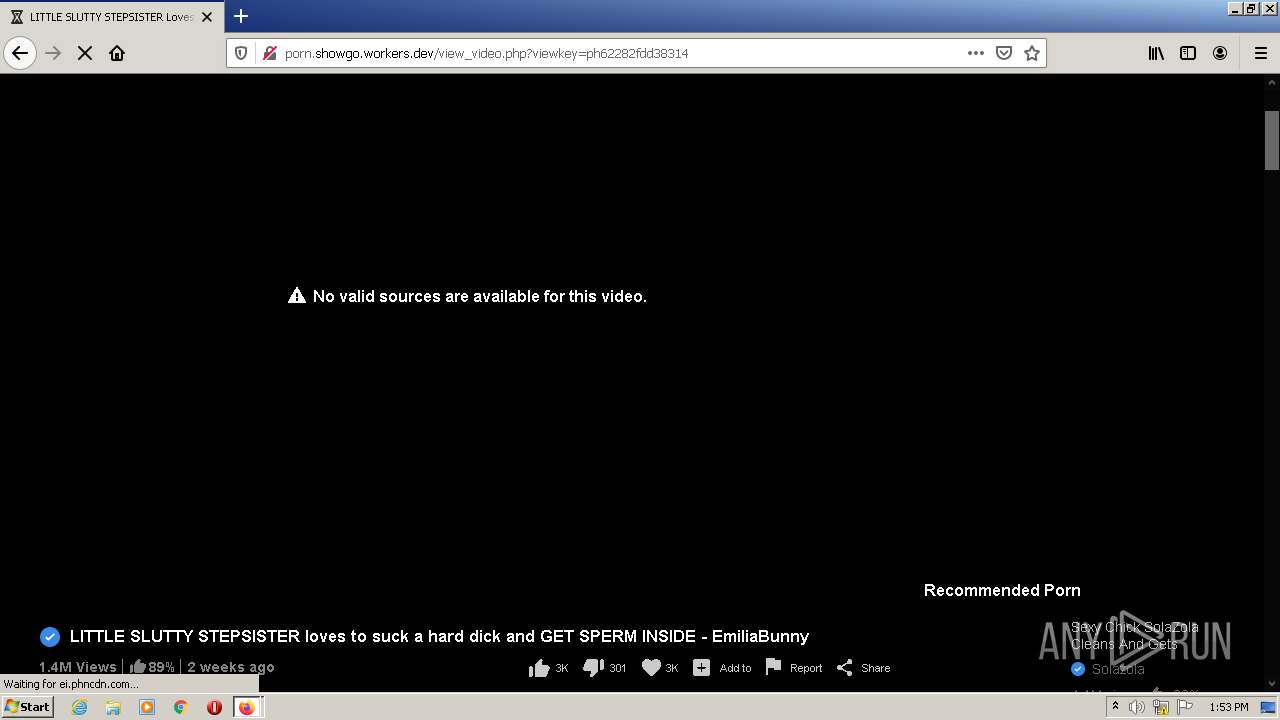The height and width of the screenshot is (720, 1280).
Task: Grab the vertical scrollbar thumb
Action: pyautogui.click(x=1272, y=140)
